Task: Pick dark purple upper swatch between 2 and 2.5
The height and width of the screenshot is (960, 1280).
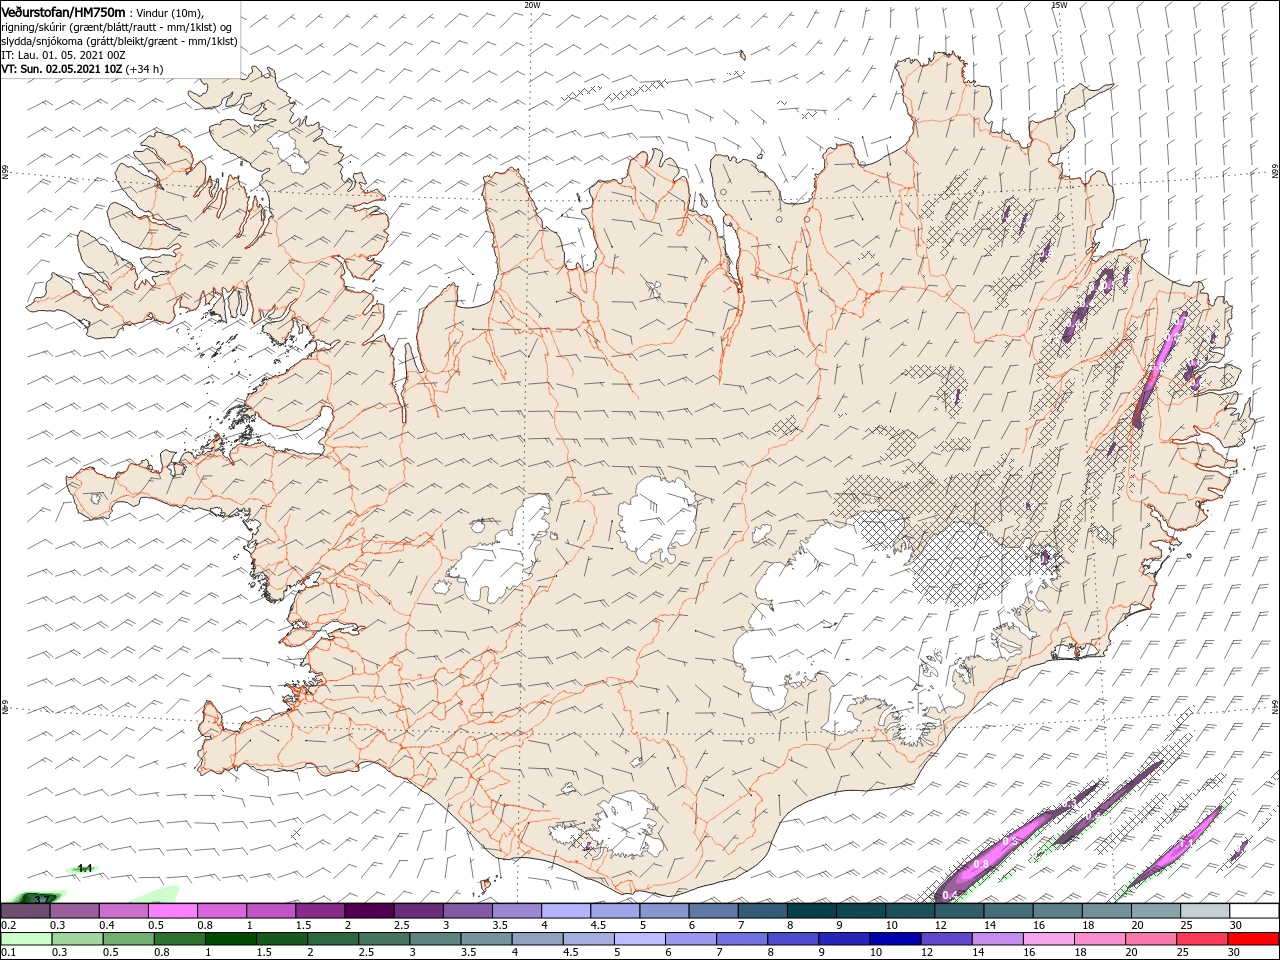Action: tap(369, 911)
